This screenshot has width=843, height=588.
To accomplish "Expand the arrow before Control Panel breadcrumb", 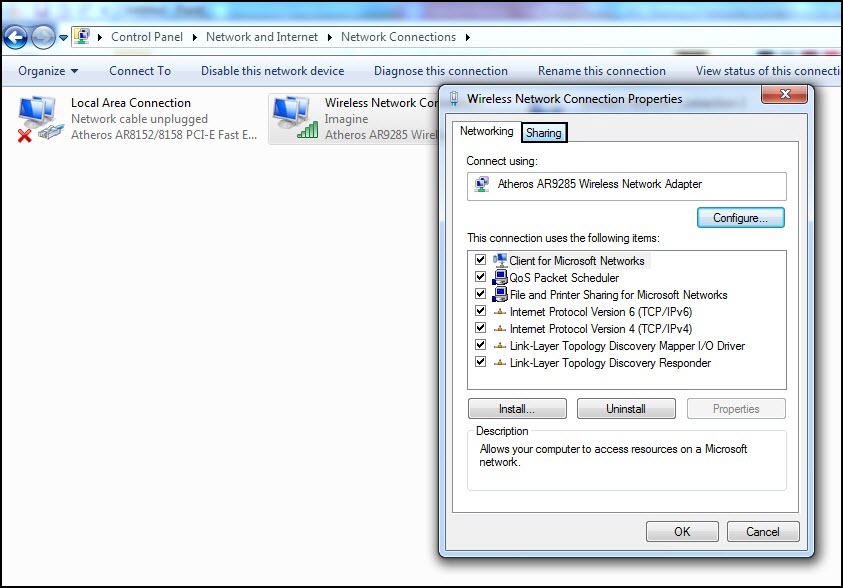I will pyautogui.click(x=100, y=37).
